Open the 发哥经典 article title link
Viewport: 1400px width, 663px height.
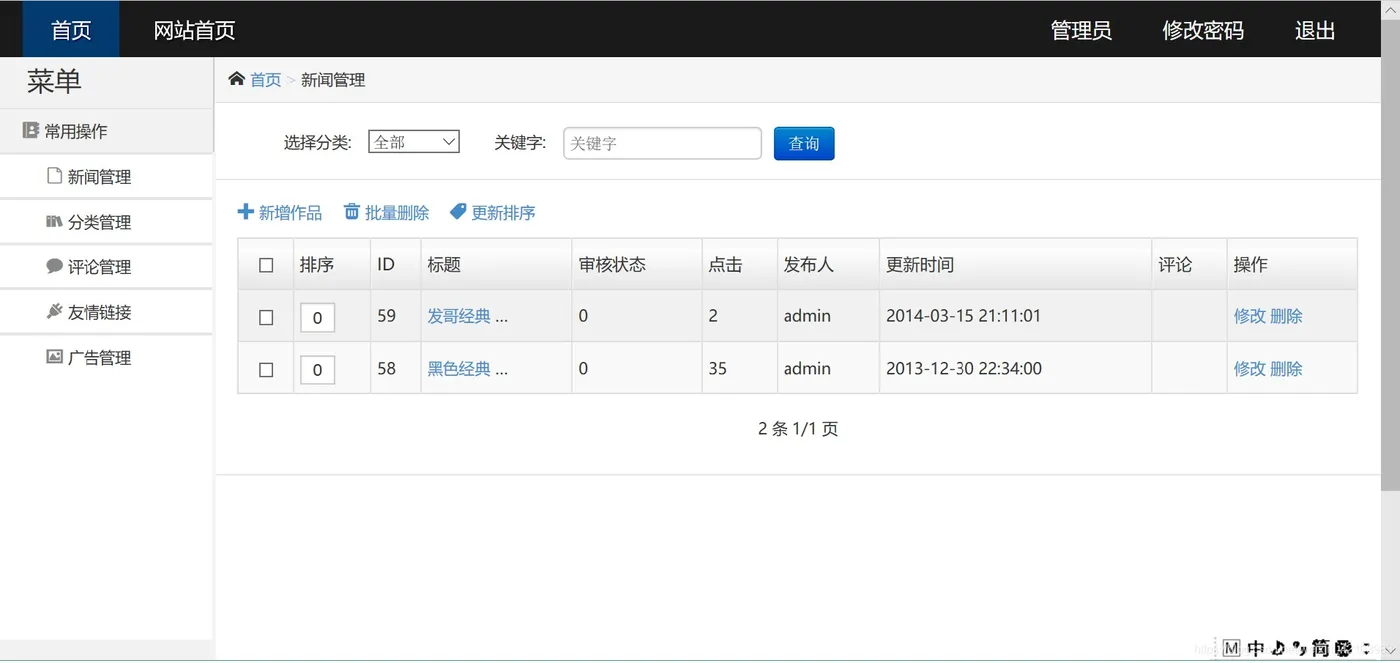point(459,316)
